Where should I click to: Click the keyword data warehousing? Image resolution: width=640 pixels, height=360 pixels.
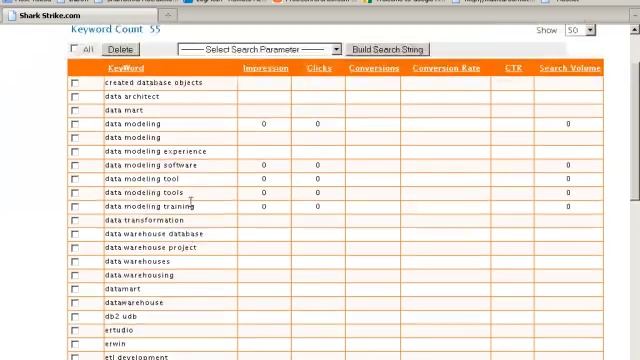tap(140, 276)
